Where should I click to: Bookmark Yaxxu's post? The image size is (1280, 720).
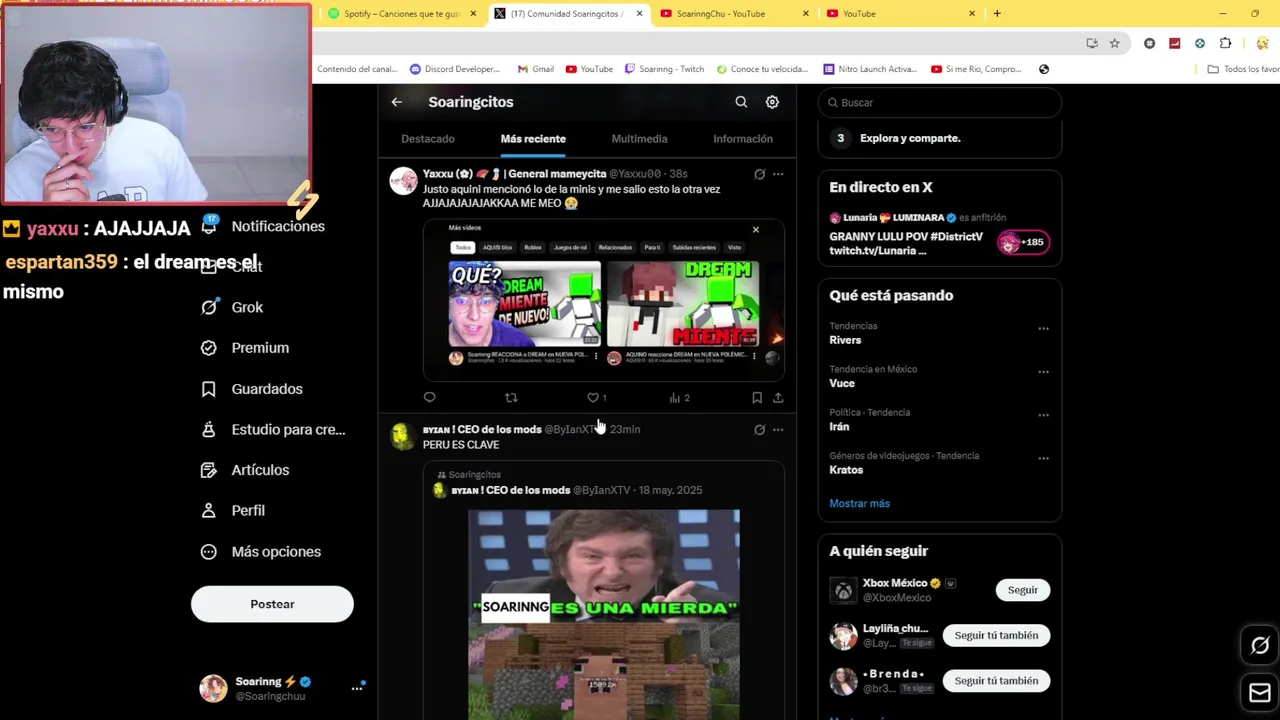[757, 398]
